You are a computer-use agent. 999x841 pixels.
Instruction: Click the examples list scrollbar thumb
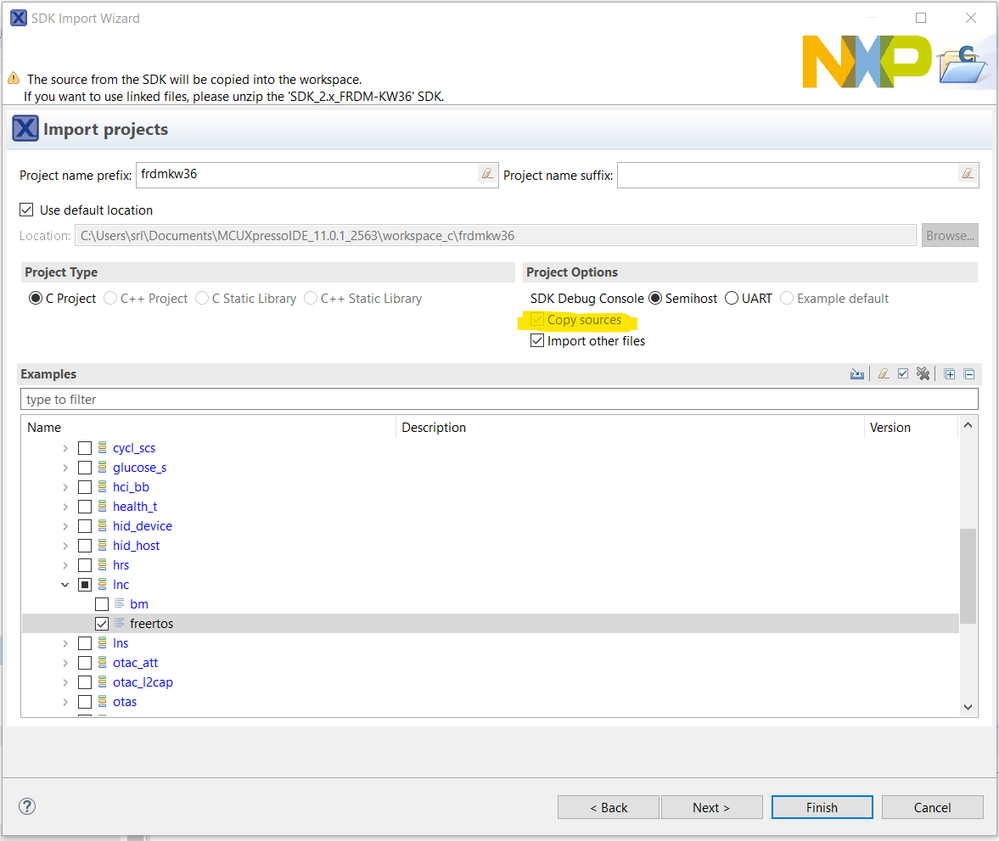(968, 576)
